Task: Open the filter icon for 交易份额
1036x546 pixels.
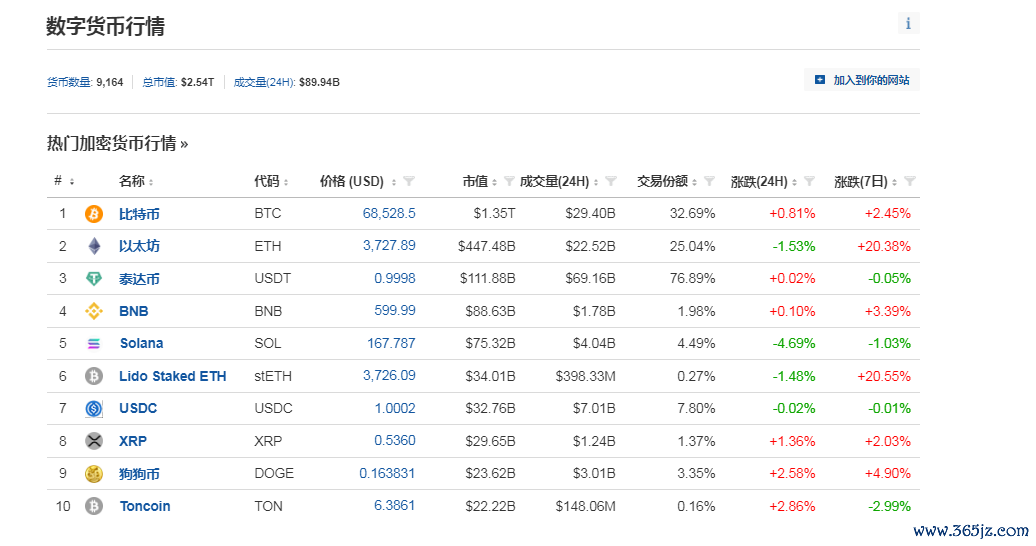Action: click(709, 181)
